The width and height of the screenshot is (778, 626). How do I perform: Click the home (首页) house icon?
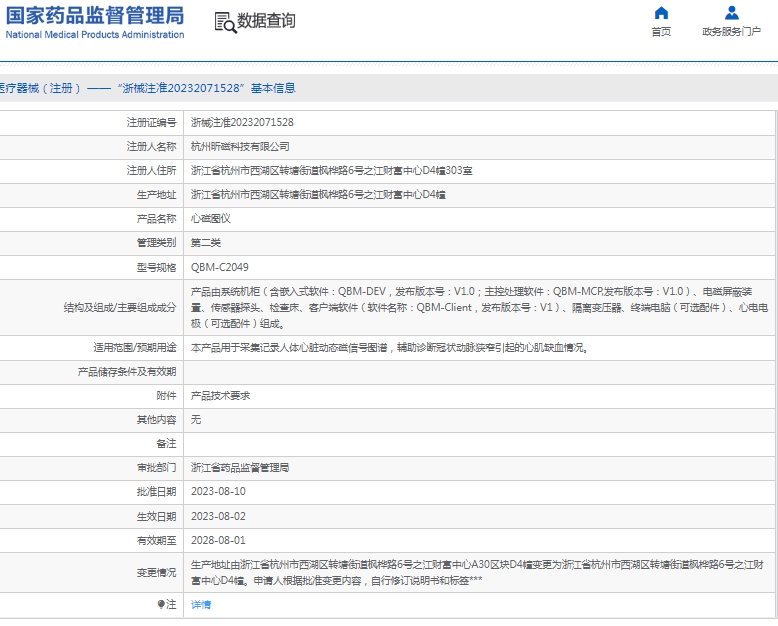click(x=661, y=13)
